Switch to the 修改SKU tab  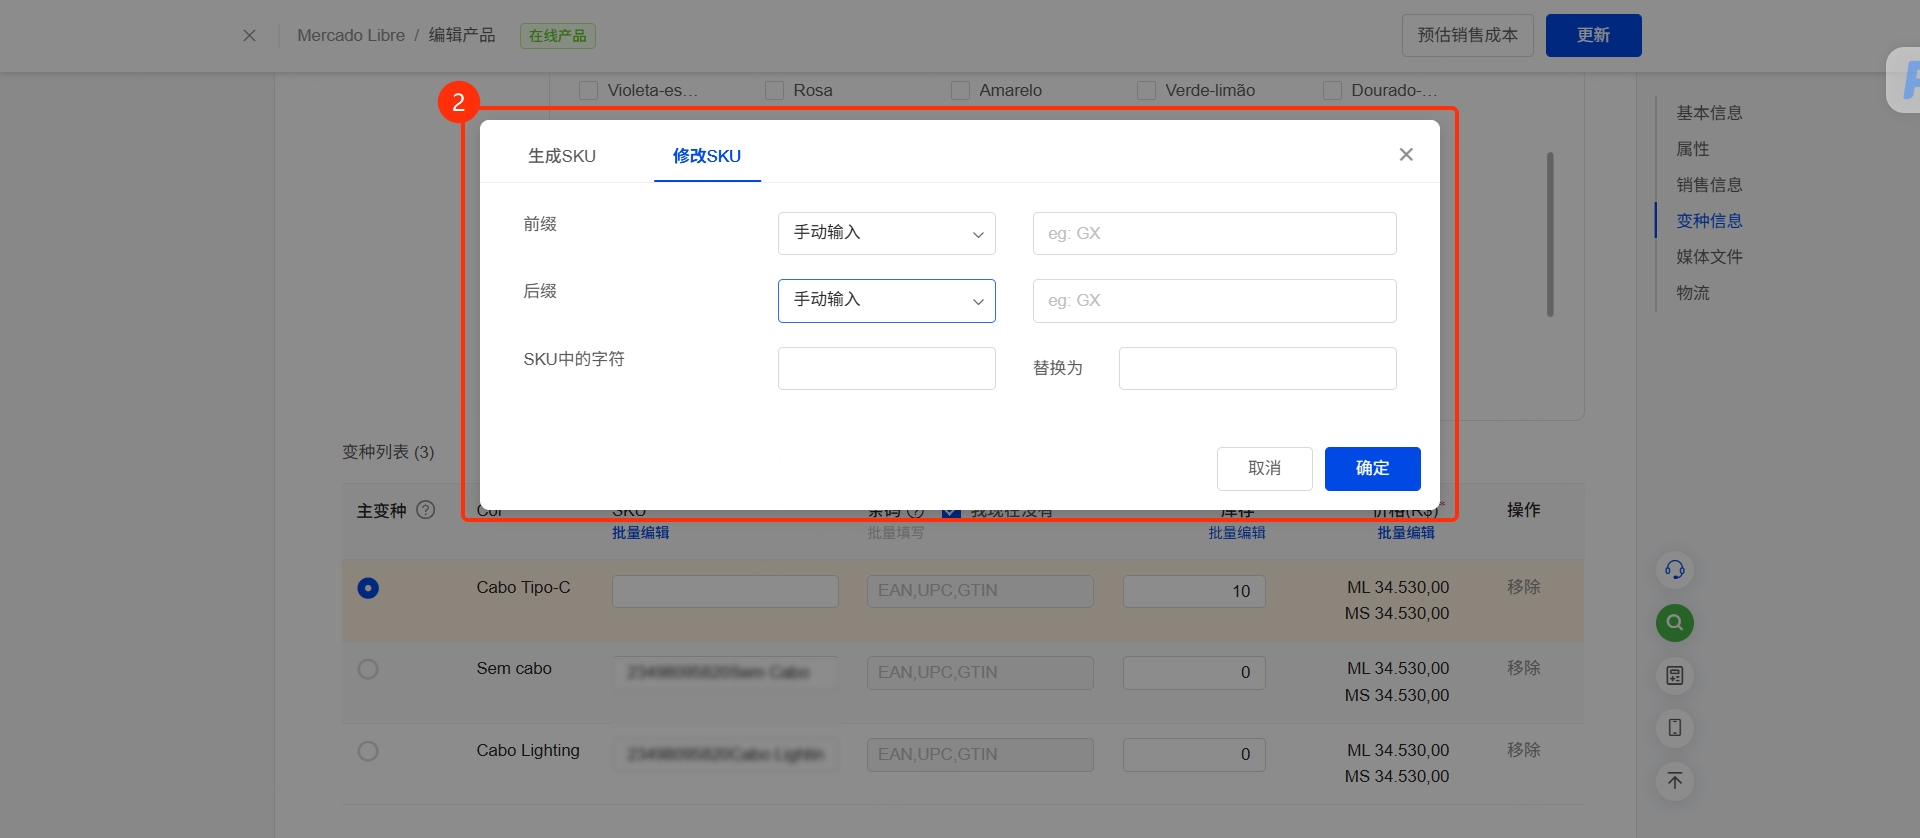click(707, 156)
